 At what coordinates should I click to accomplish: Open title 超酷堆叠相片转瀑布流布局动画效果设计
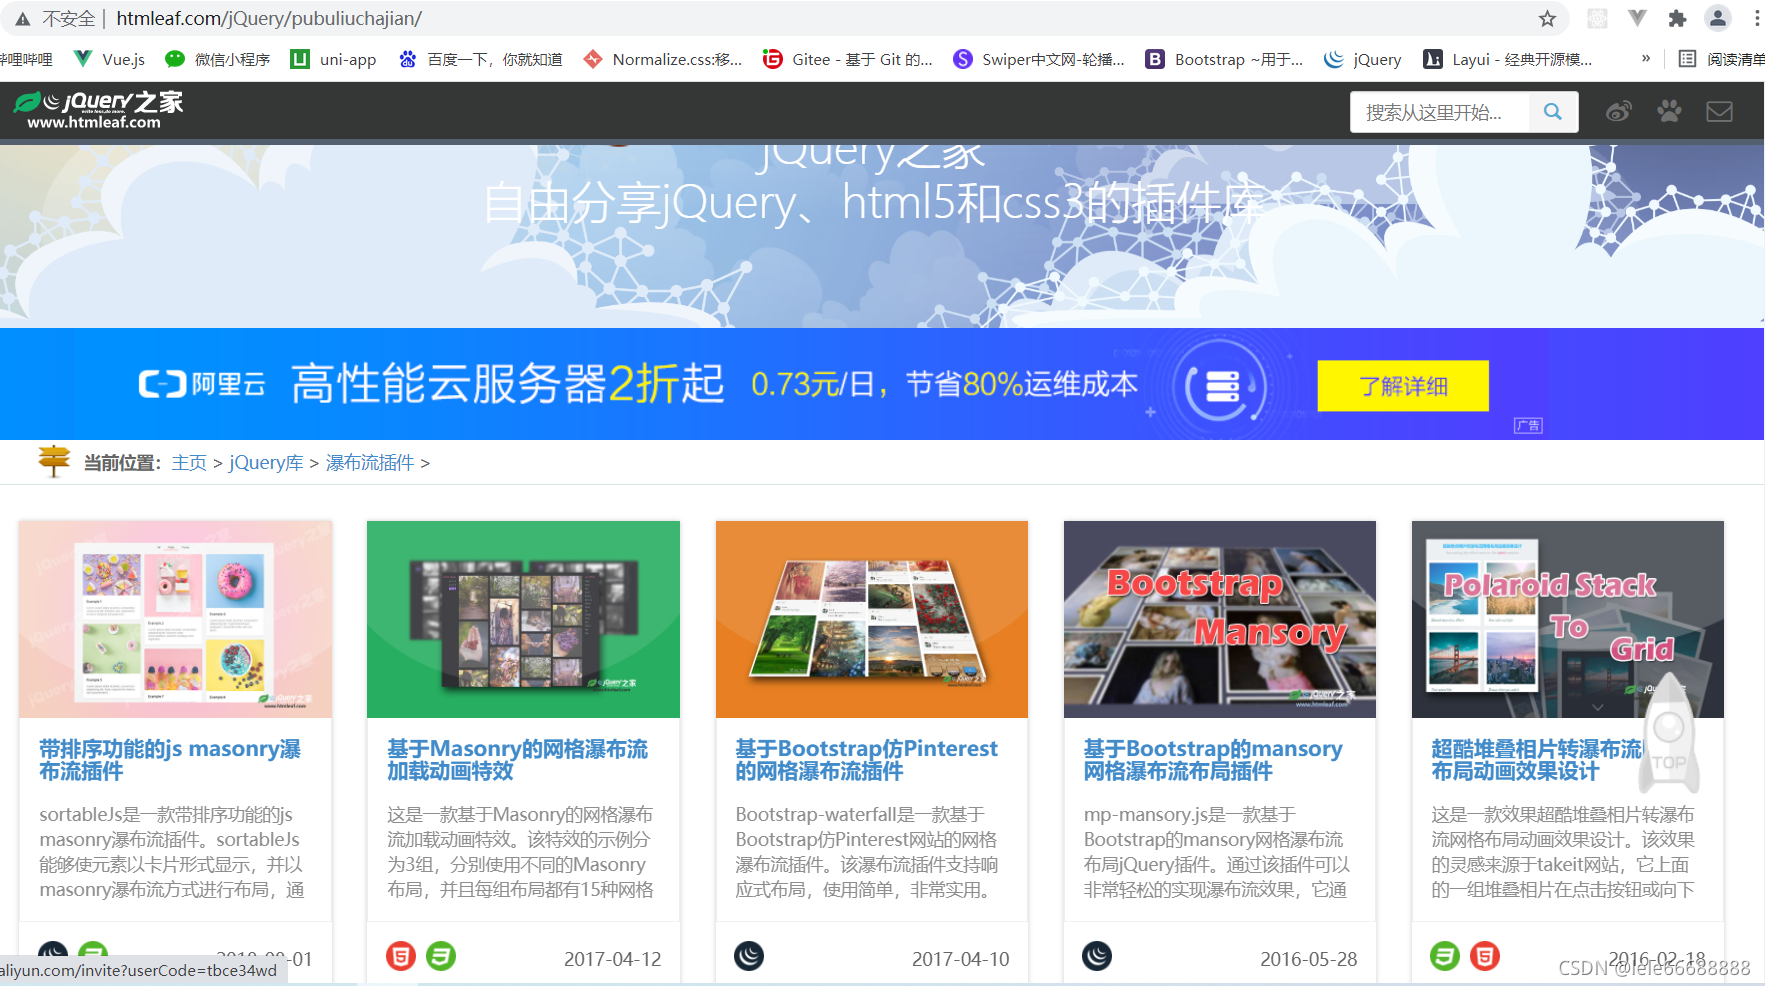point(1537,760)
